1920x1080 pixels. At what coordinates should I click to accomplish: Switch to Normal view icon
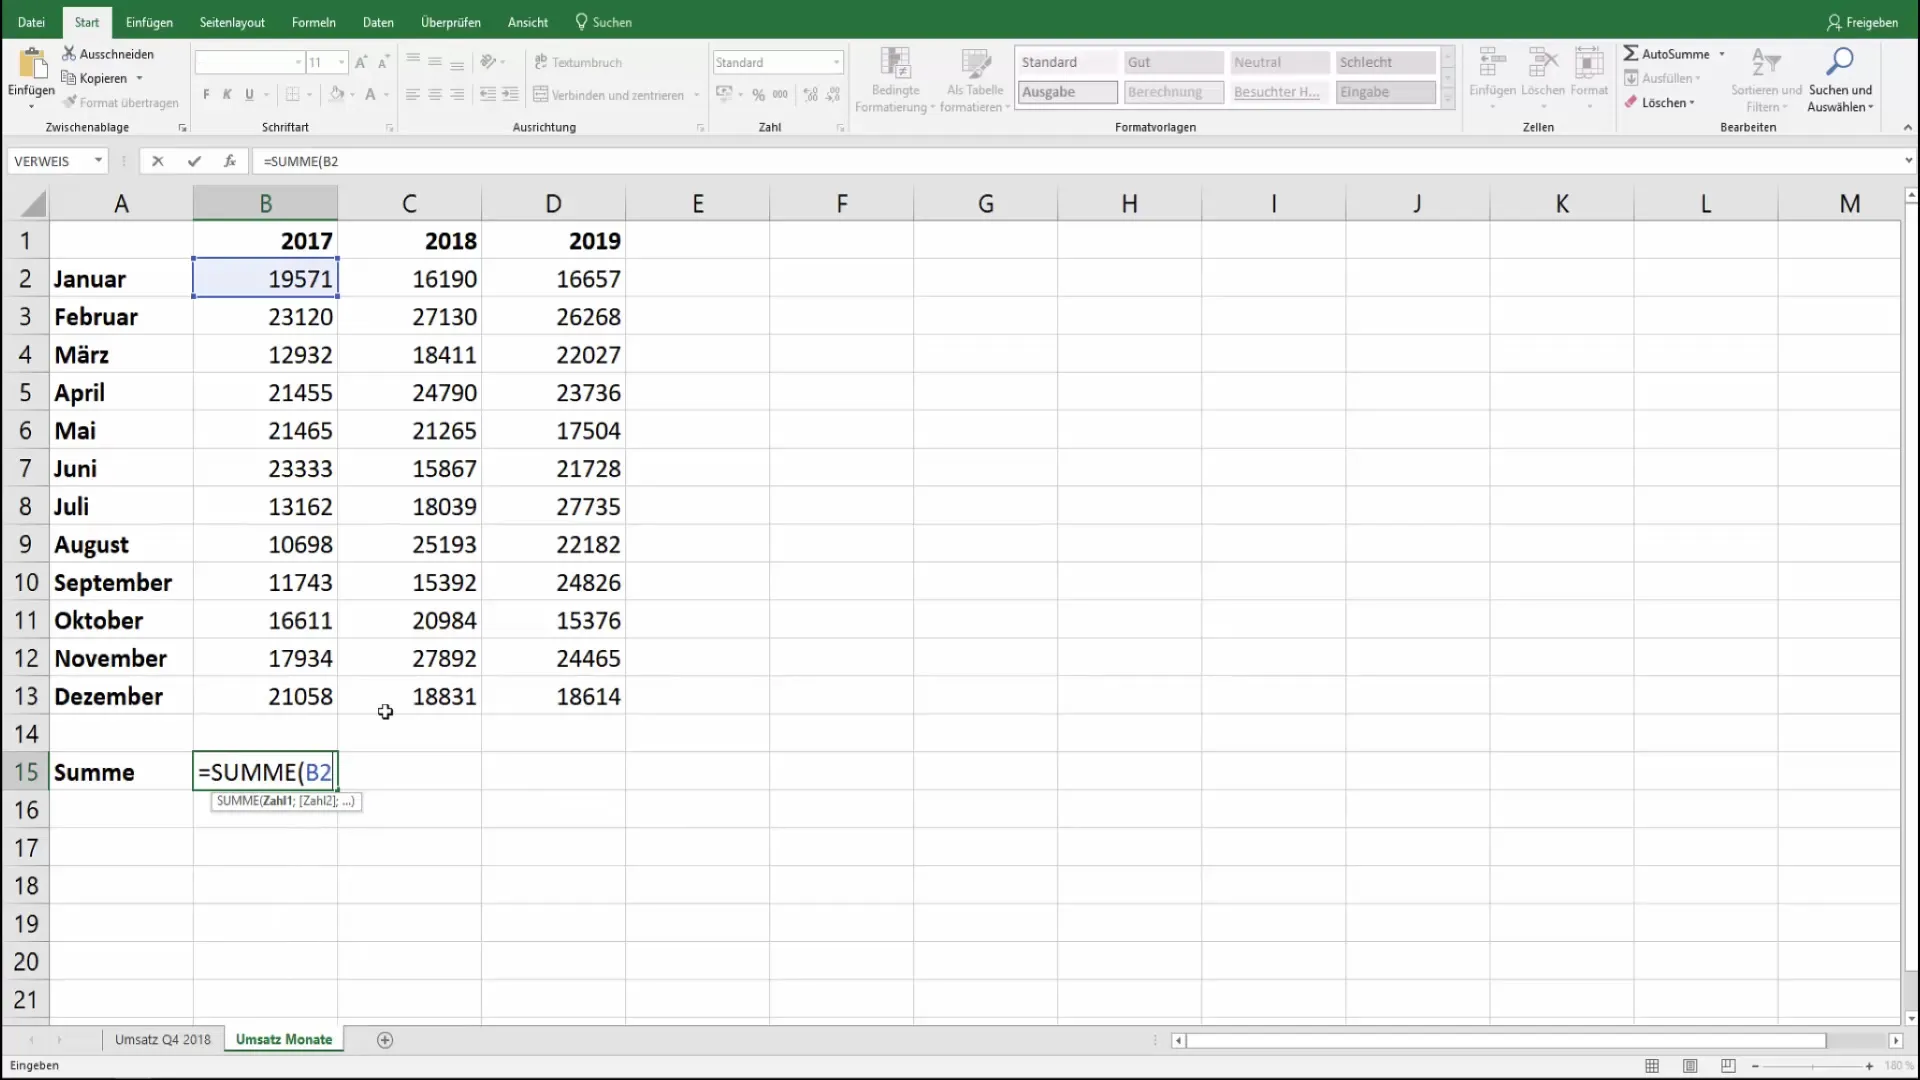[x=1652, y=1066]
